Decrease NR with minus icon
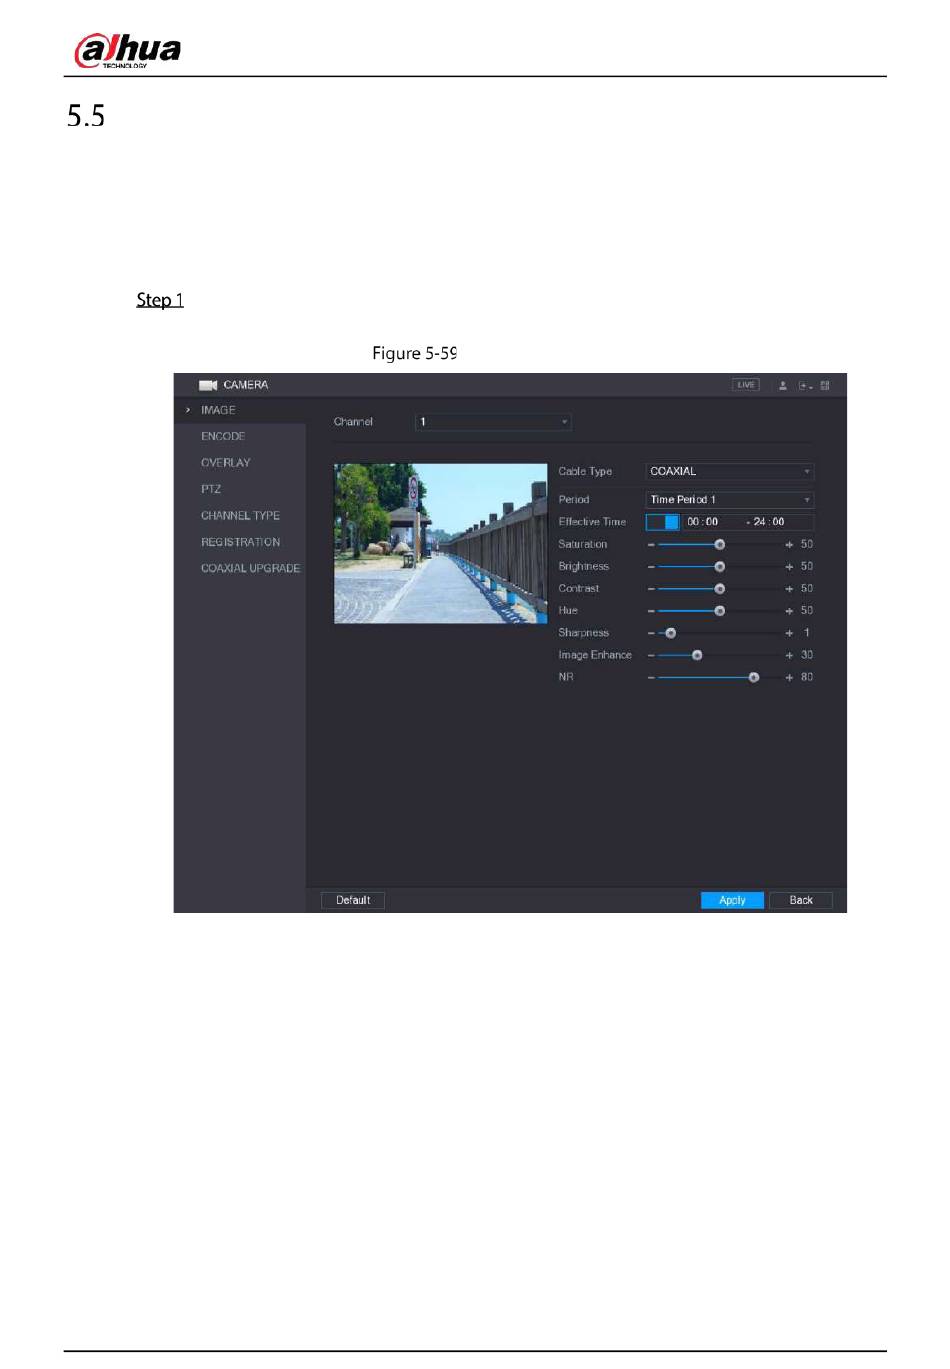The height and width of the screenshot is (1369, 950). tap(651, 678)
